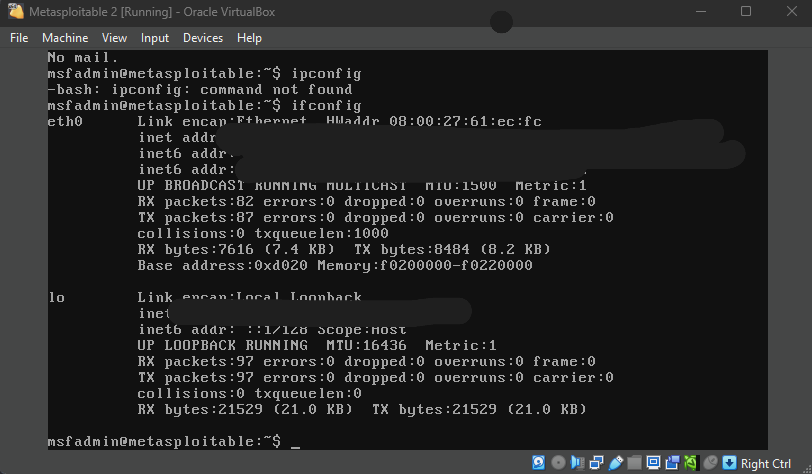812x474 pixels.
Task: Click the shared folders status icon
Action: click(x=634, y=463)
